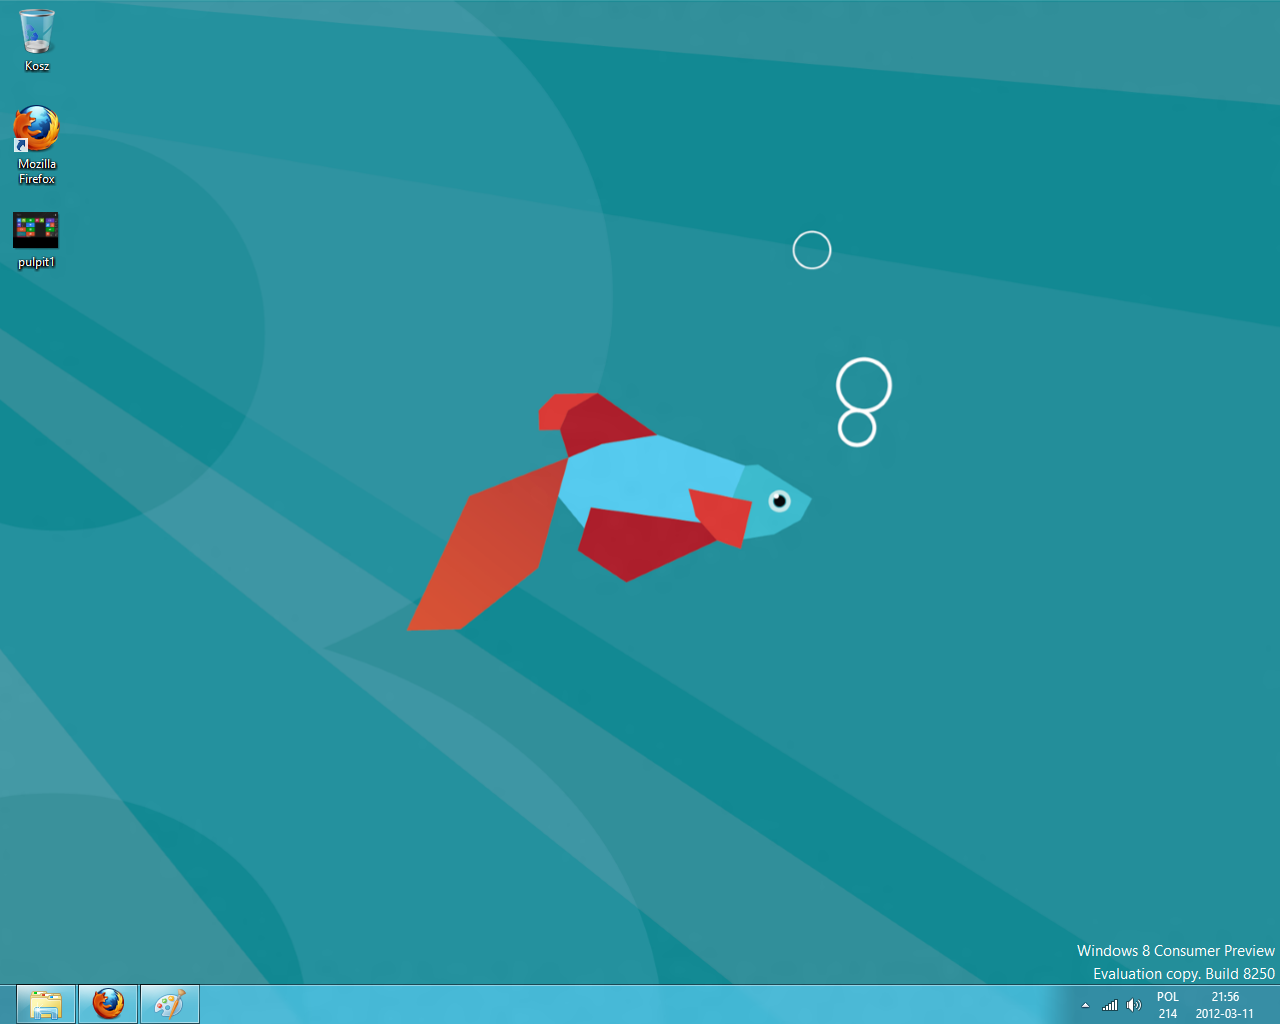Click the volume speaker tray icon
This screenshot has width=1280, height=1024.
point(1133,1005)
